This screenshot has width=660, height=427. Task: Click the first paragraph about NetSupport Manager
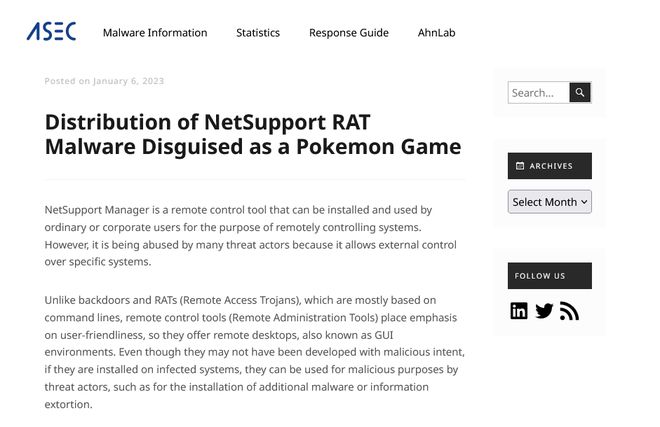pyautogui.click(x=250, y=236)
